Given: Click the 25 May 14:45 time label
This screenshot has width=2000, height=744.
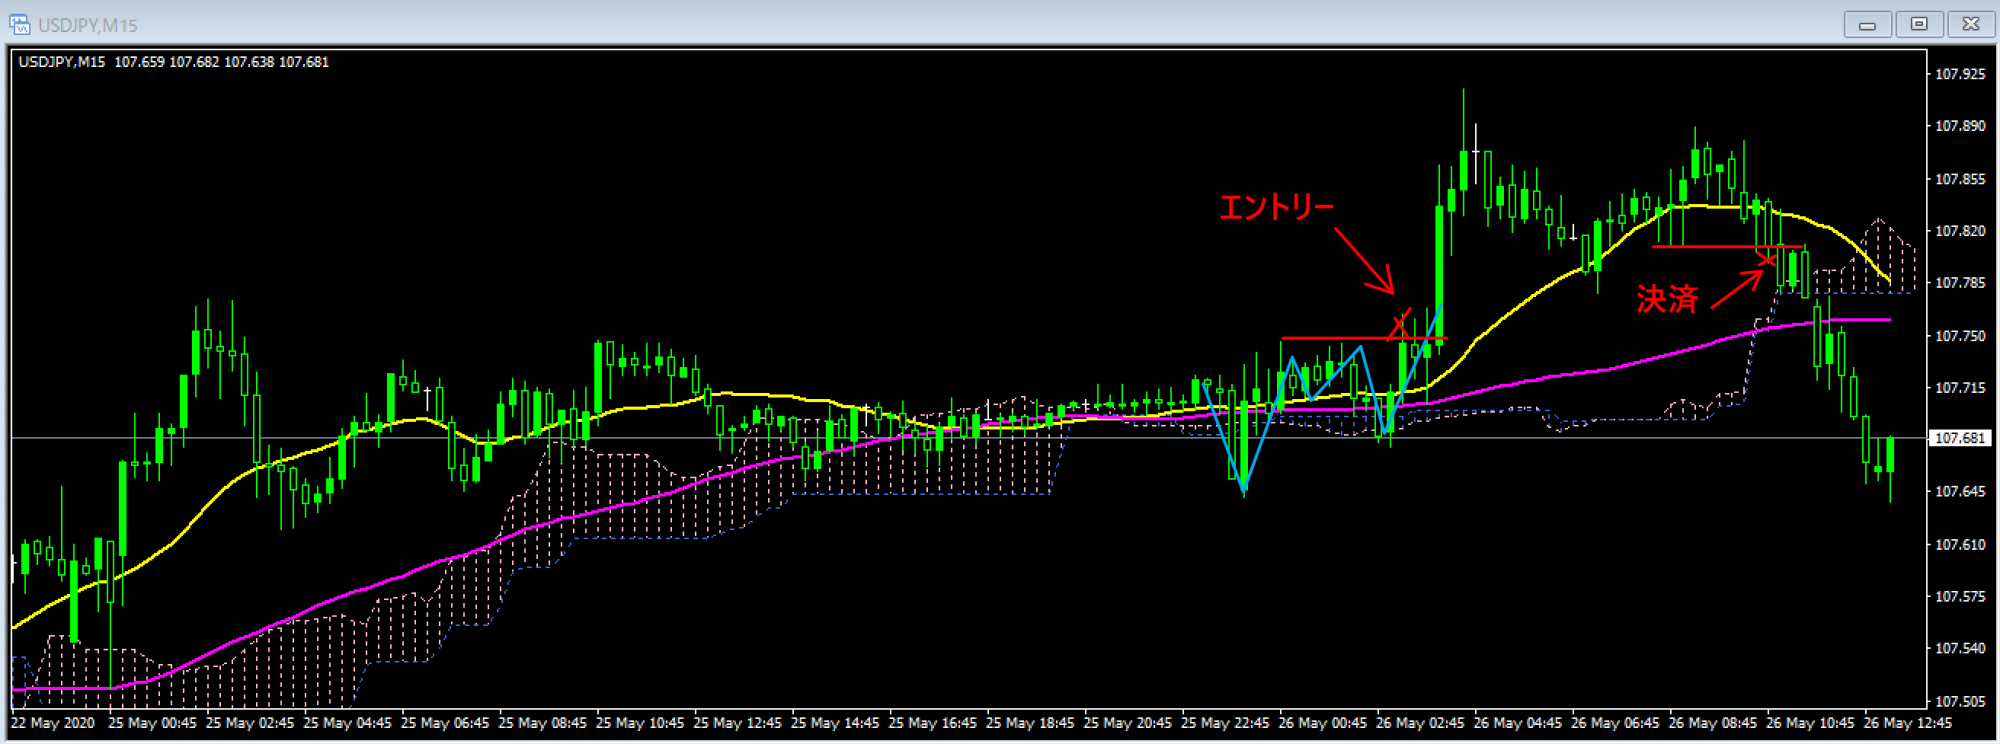Looking at the screenshot, I should [x=835, y=723].
